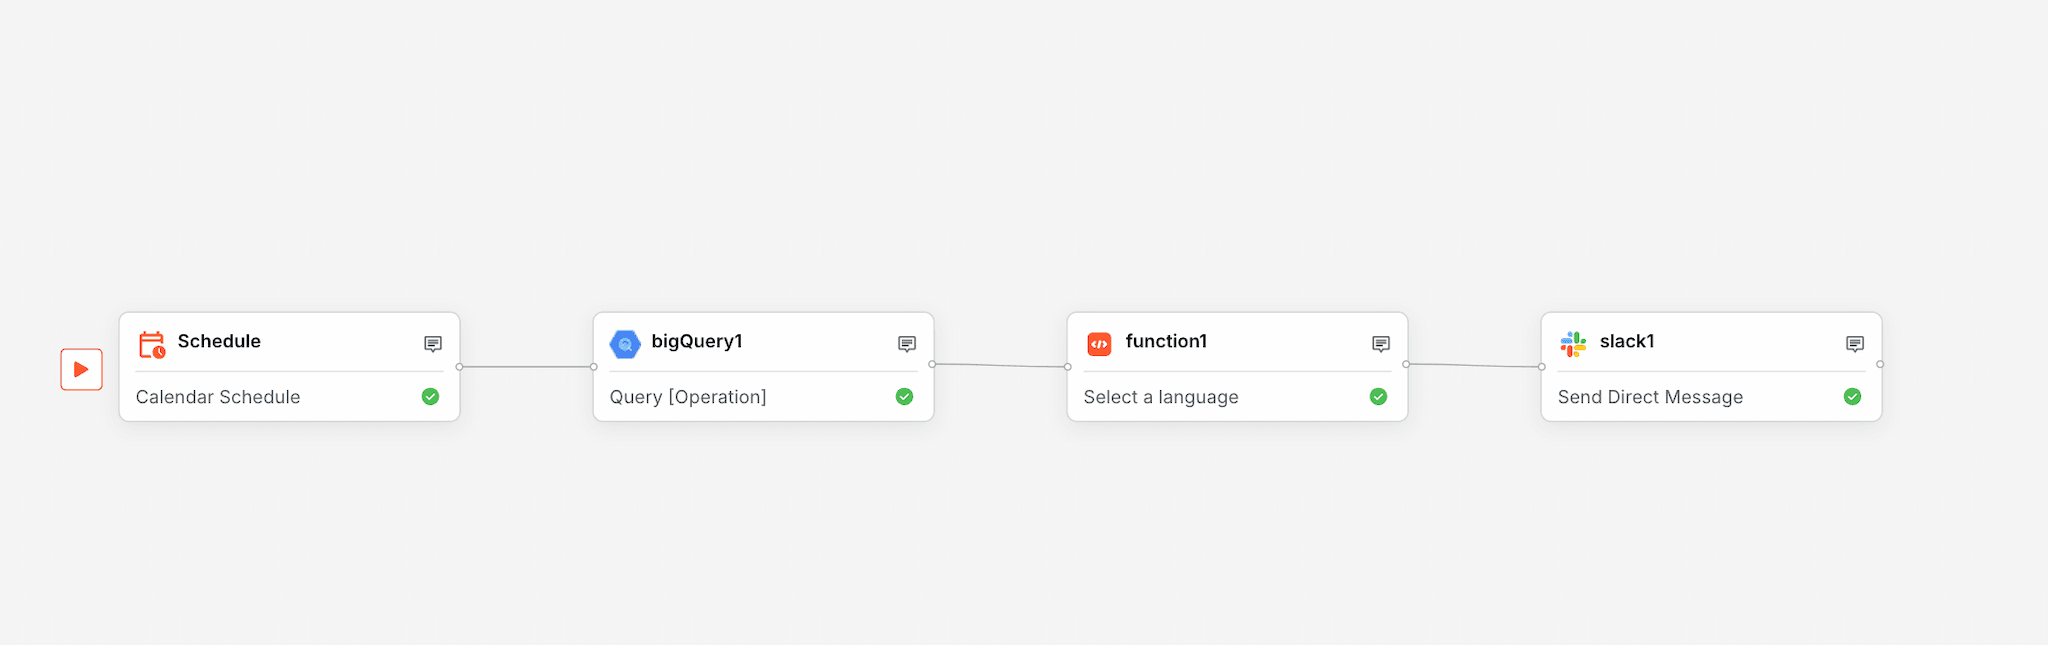Screen dimensions: 2048x645
Task: Click green status check on bigQuery1 node
Action: tap(904, 397)
